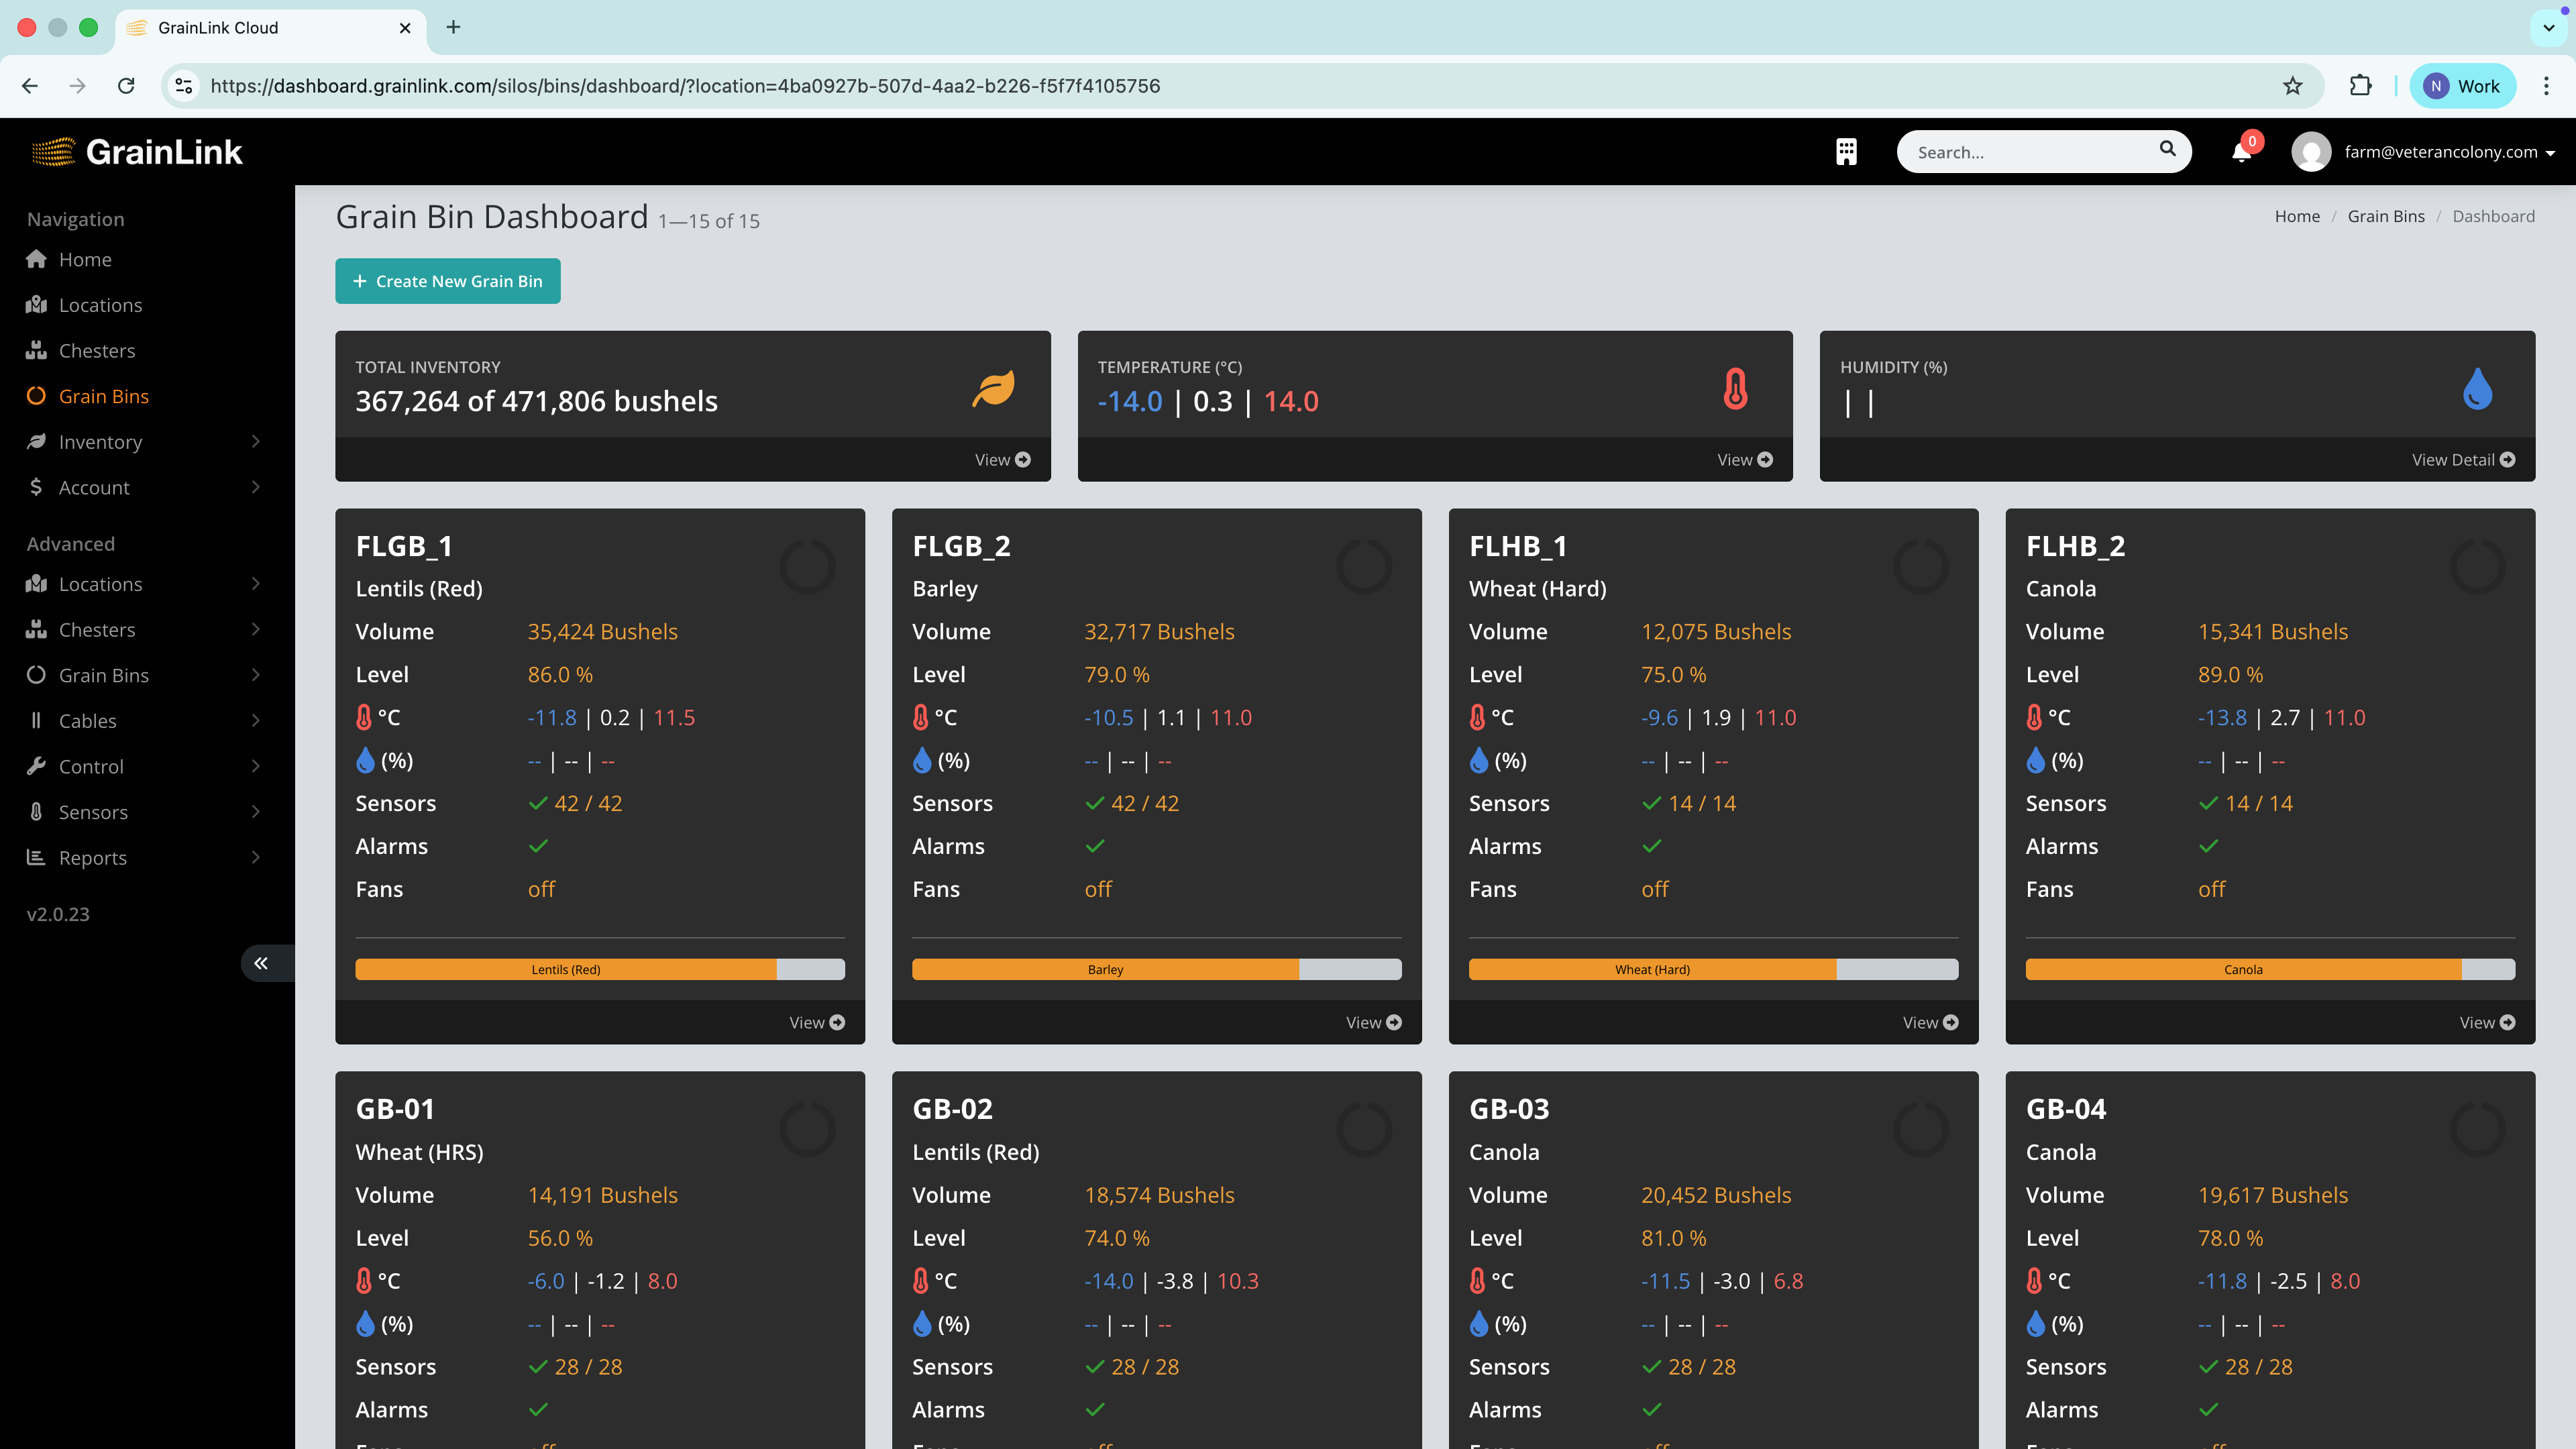Open notifications via the bell icon

[2241, 152]
